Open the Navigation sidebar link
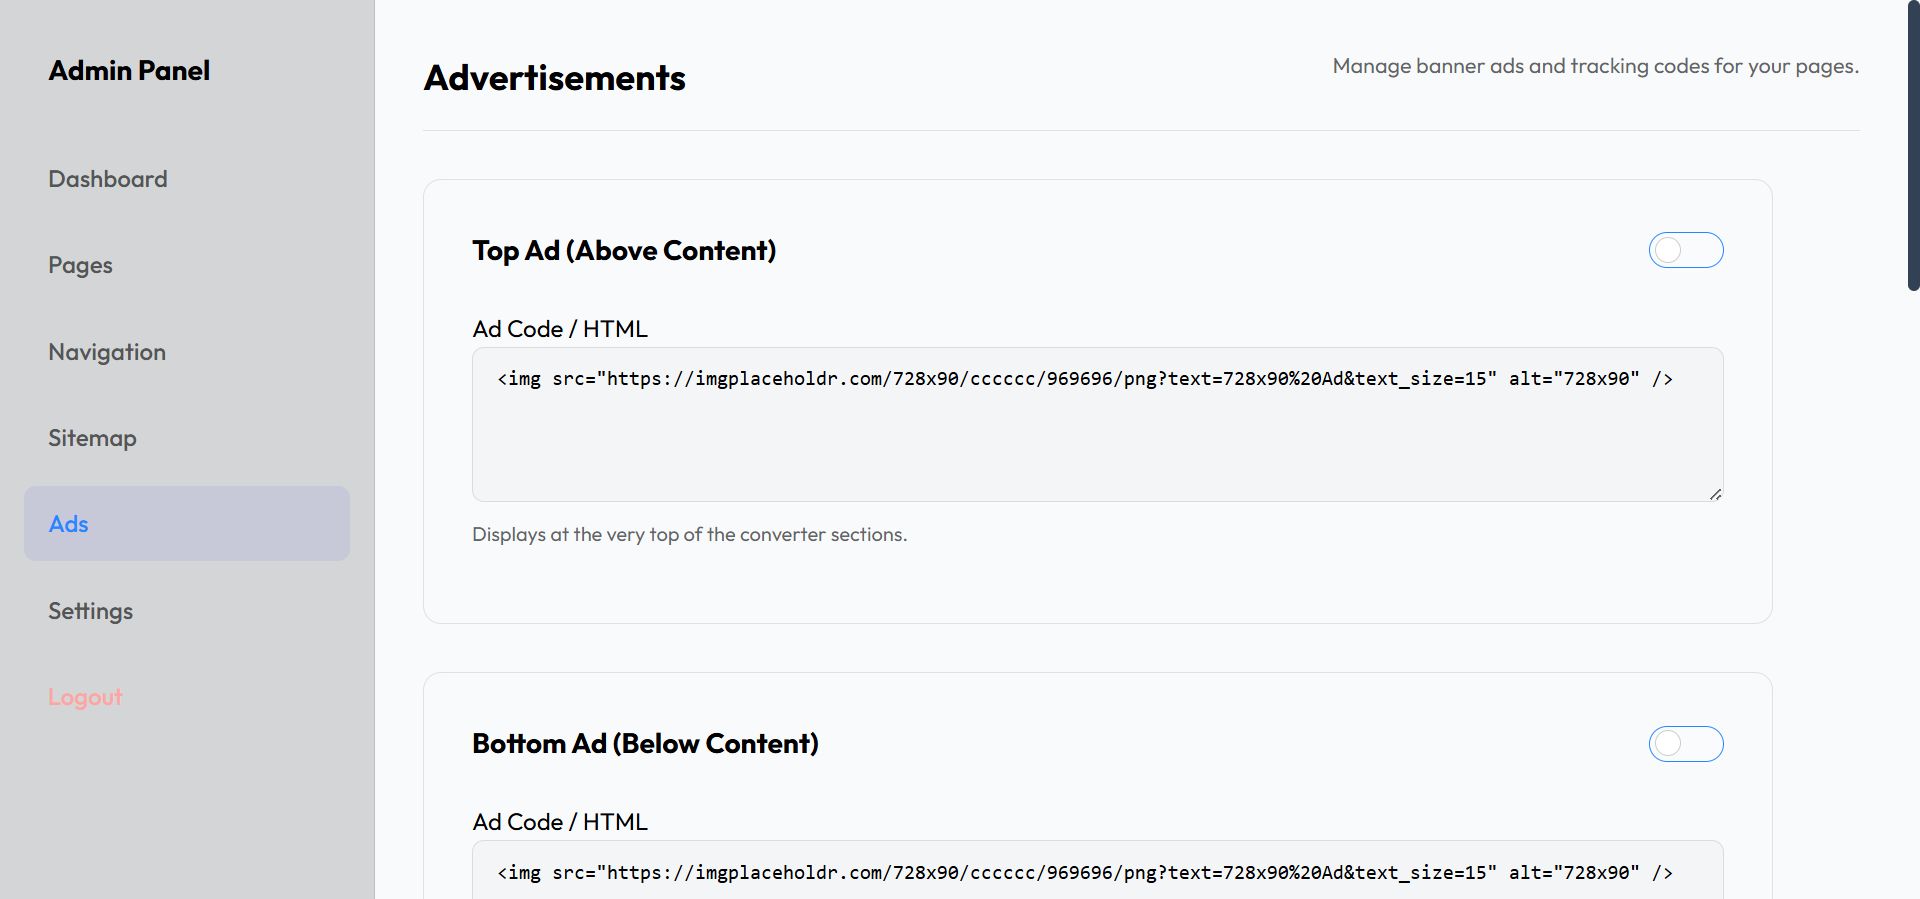 click(107, 352)
